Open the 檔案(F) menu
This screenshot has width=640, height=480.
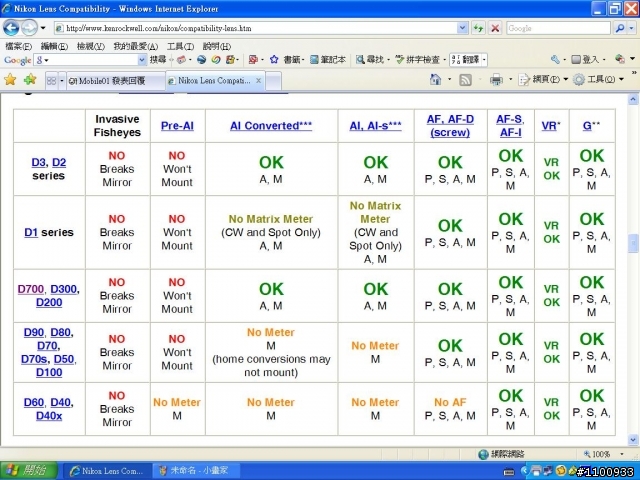(18, 46)
